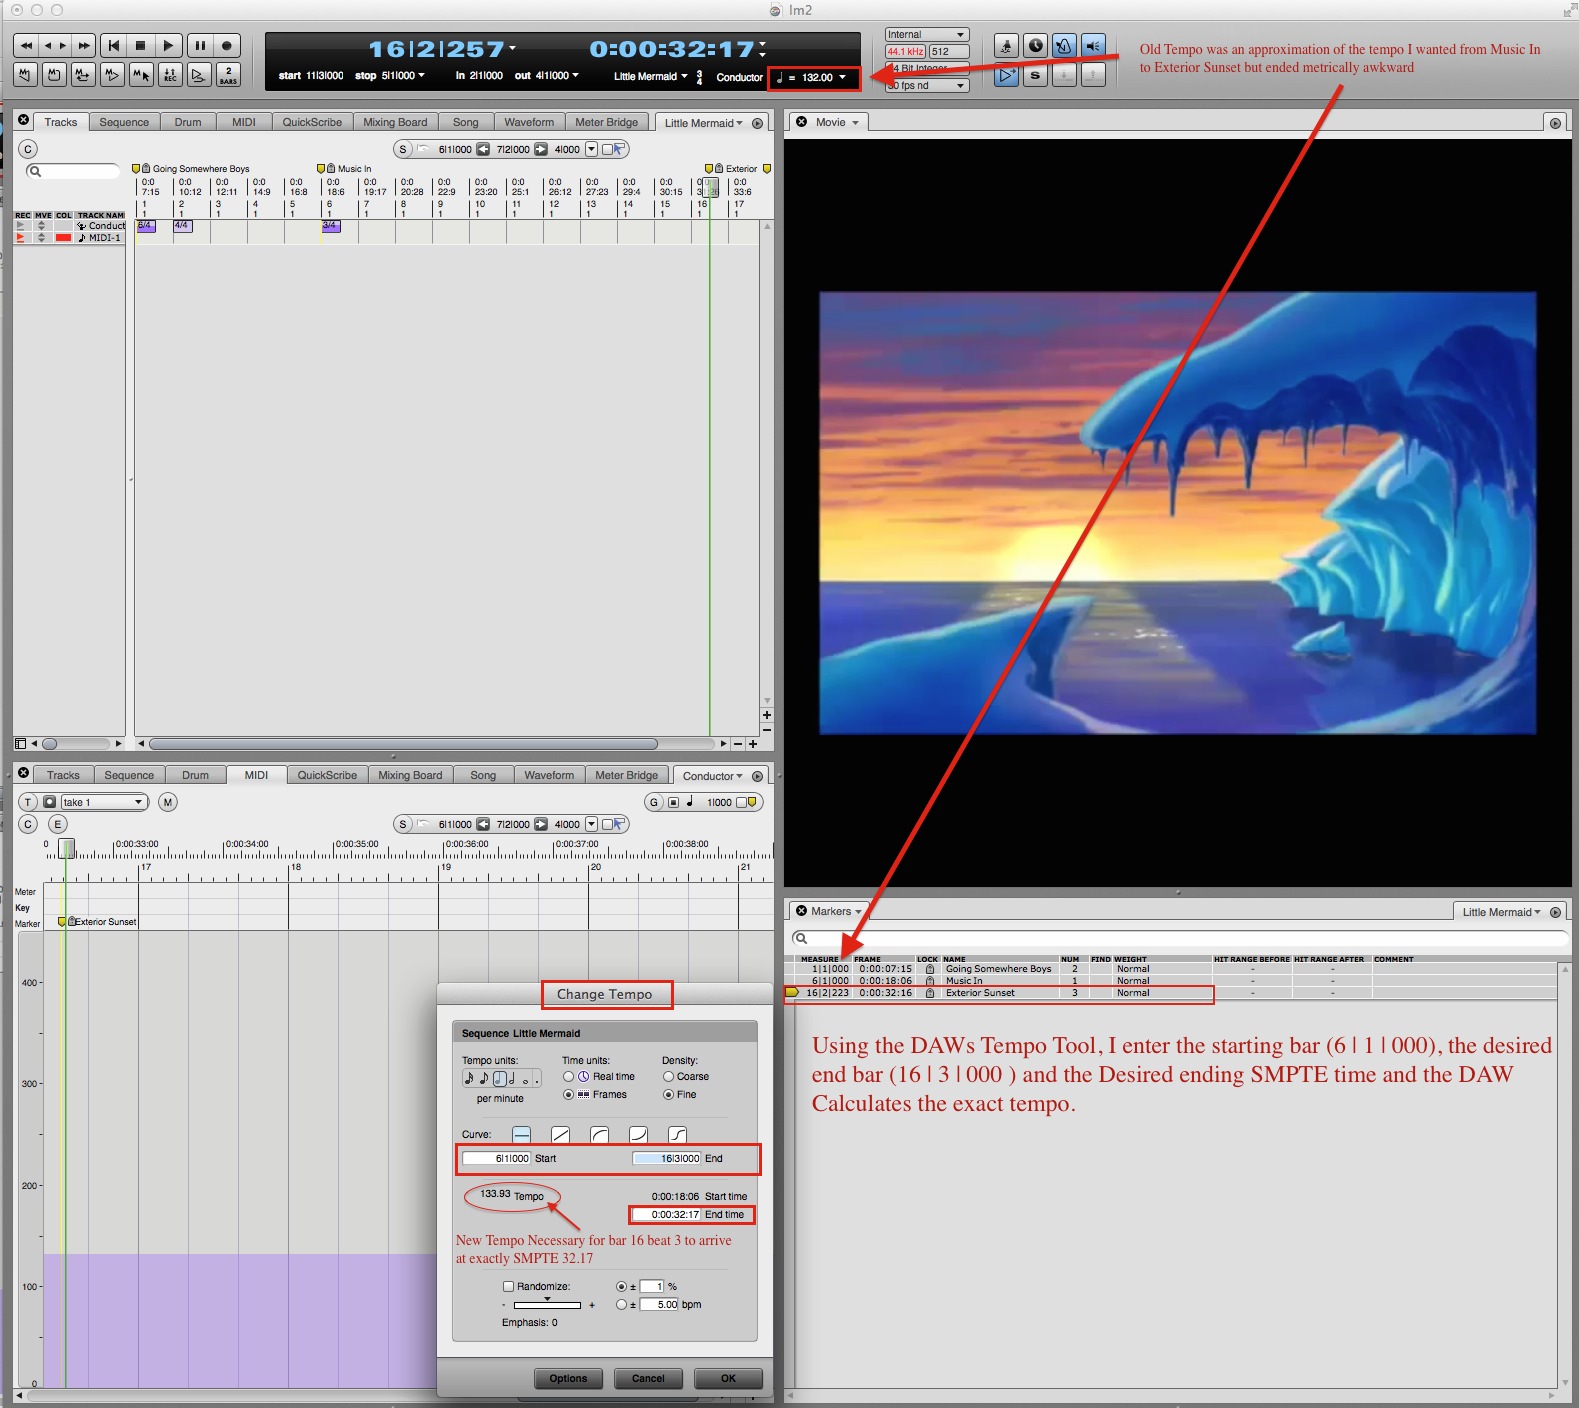Viewport: 1579px width, 1408px height.
Task: Open the Meter Bridge tab in lower panel
Action: (x=627, y=775)
